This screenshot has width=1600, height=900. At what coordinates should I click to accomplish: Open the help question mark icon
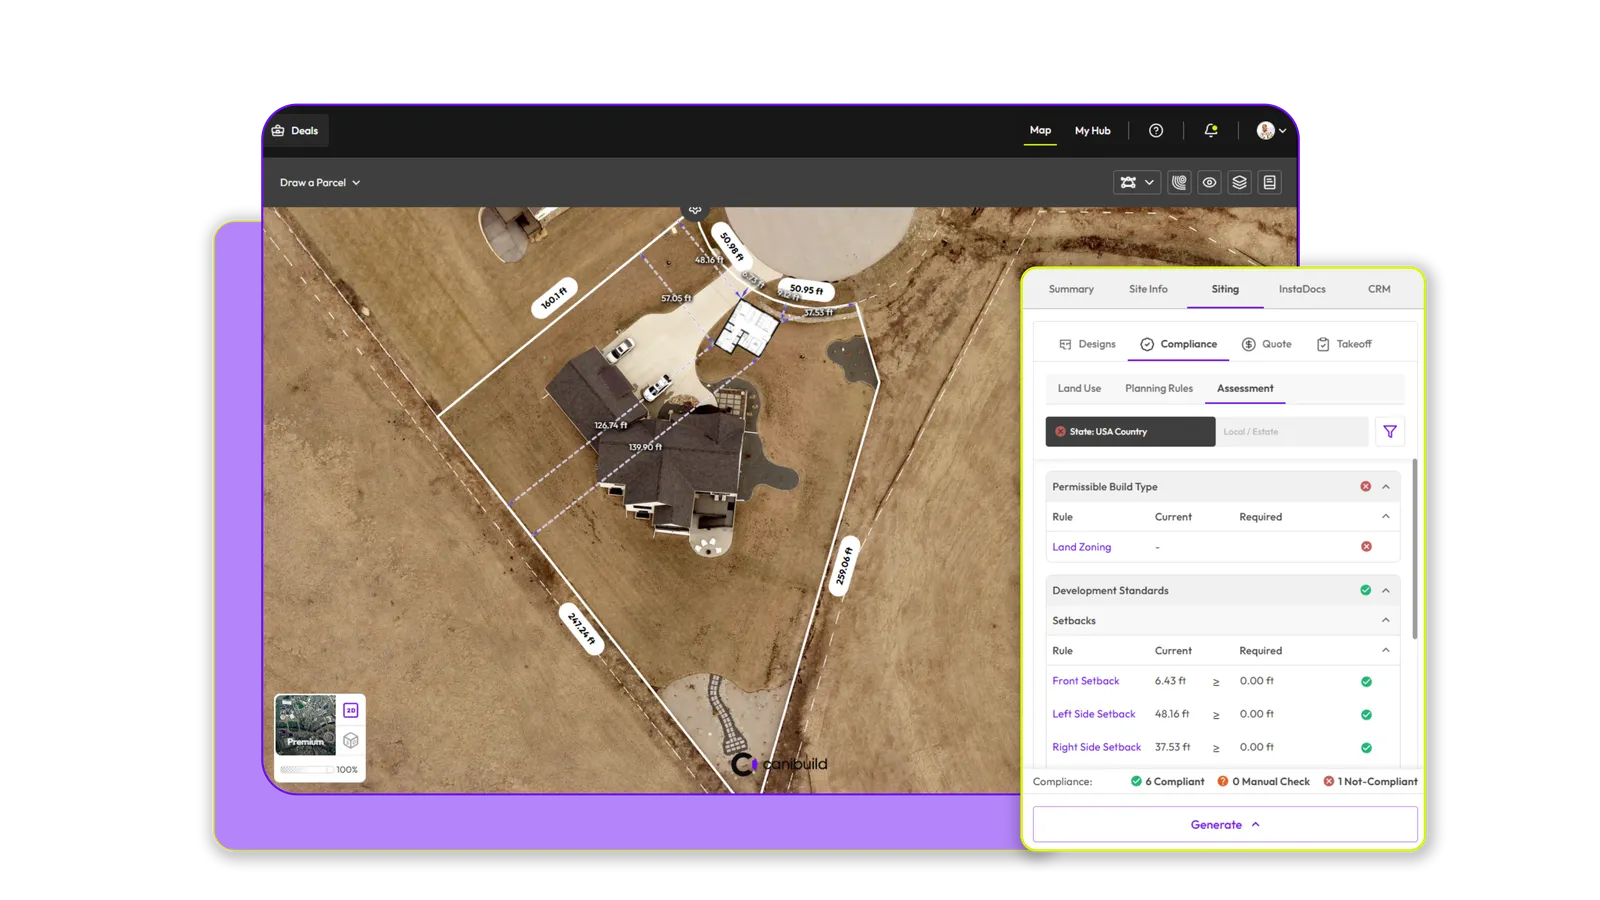coord(1156,131)
